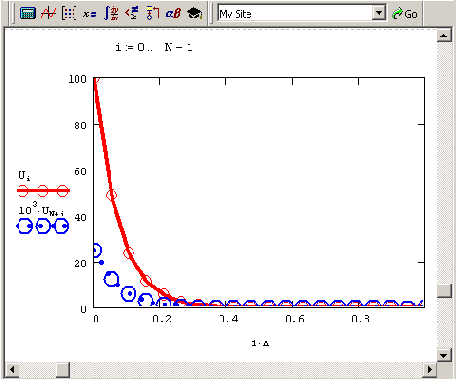Click the y-axis tick label 40
This screenshot has height=379, width=456.
point(80,217)
